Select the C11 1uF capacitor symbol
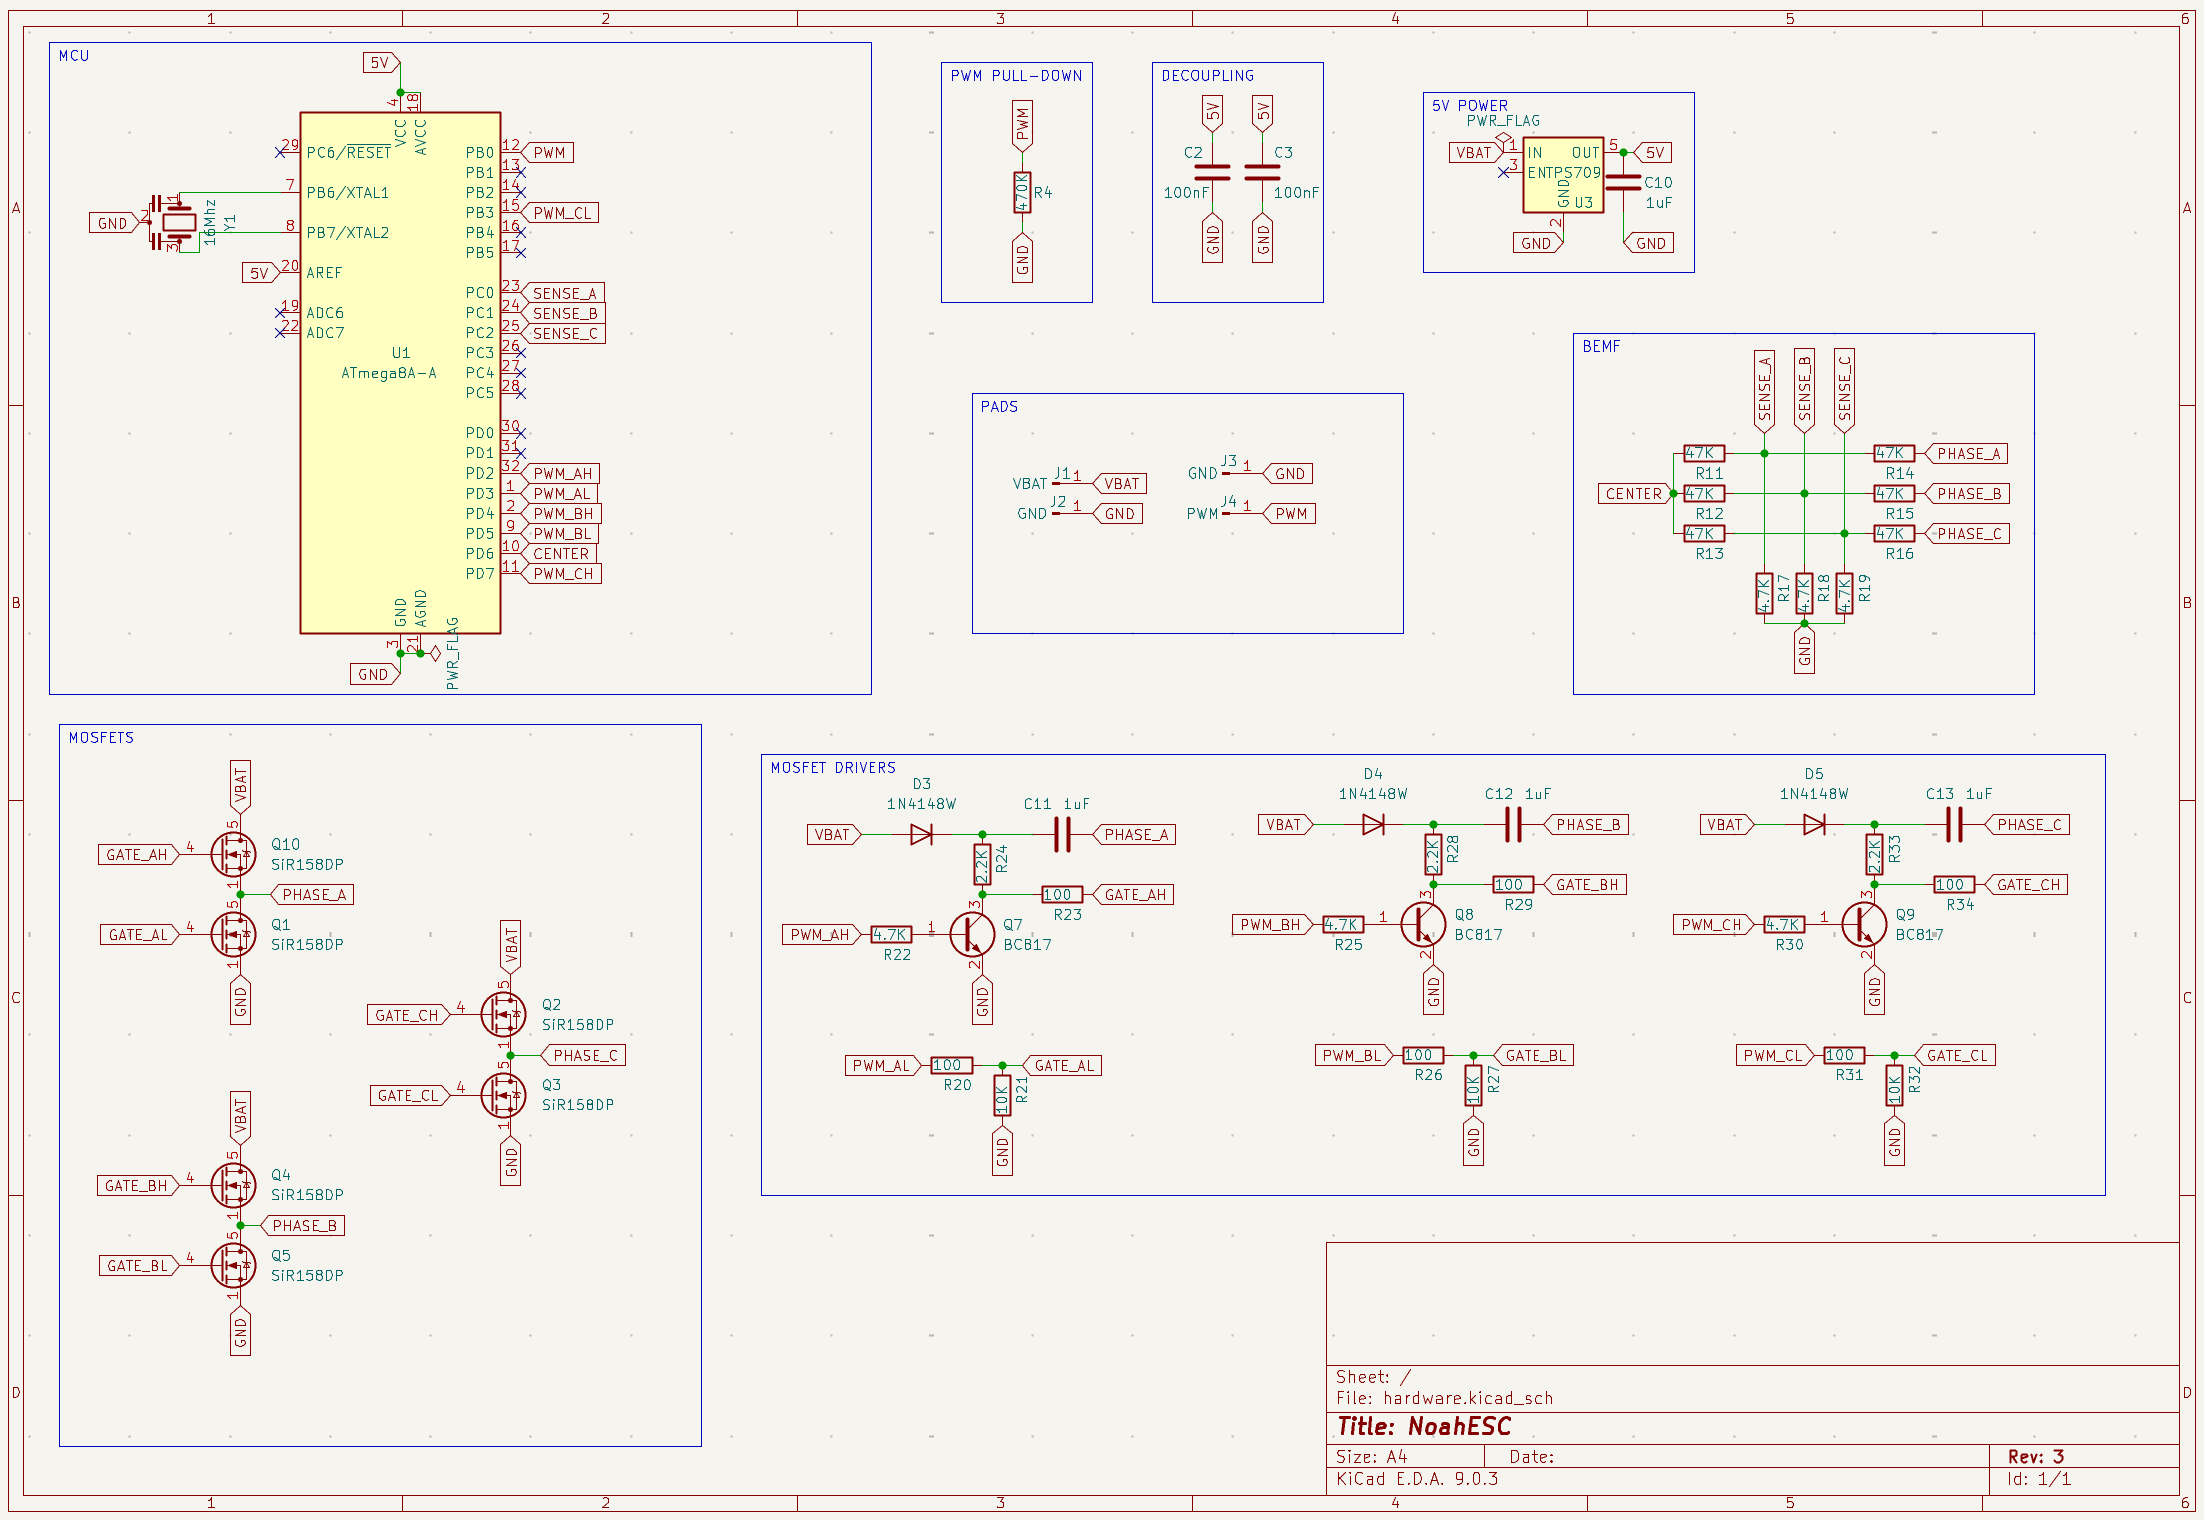Viewport: 2204px width, 1520px height. pos(1062,834)
